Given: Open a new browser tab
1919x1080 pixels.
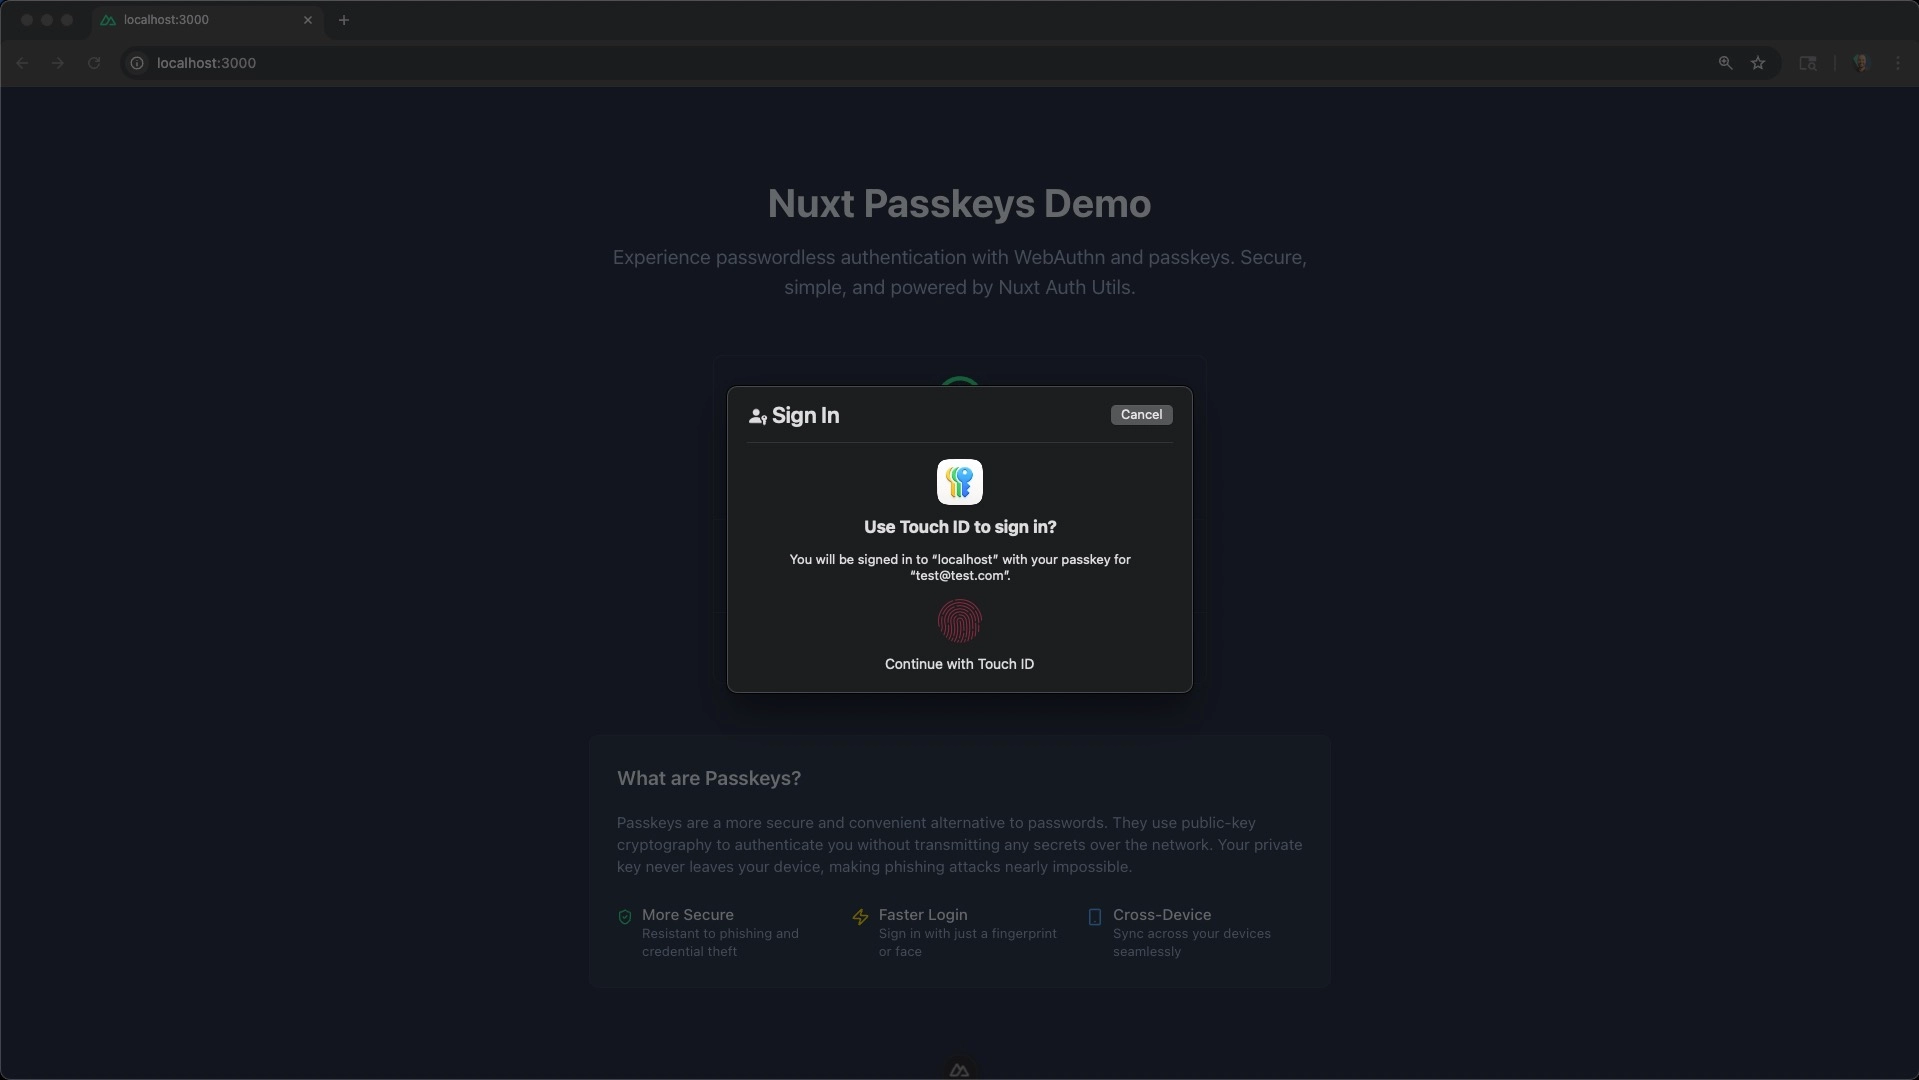Looking at the screenshot, I should [343, 20].
